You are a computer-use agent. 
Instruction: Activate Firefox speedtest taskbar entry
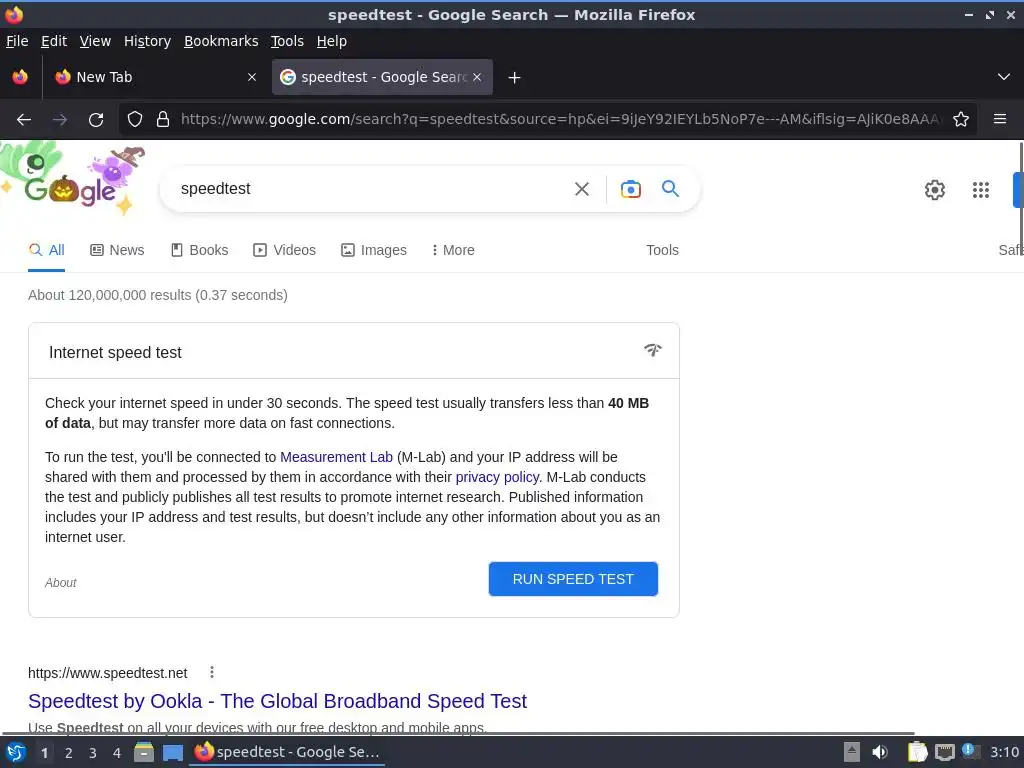(287, 752)
